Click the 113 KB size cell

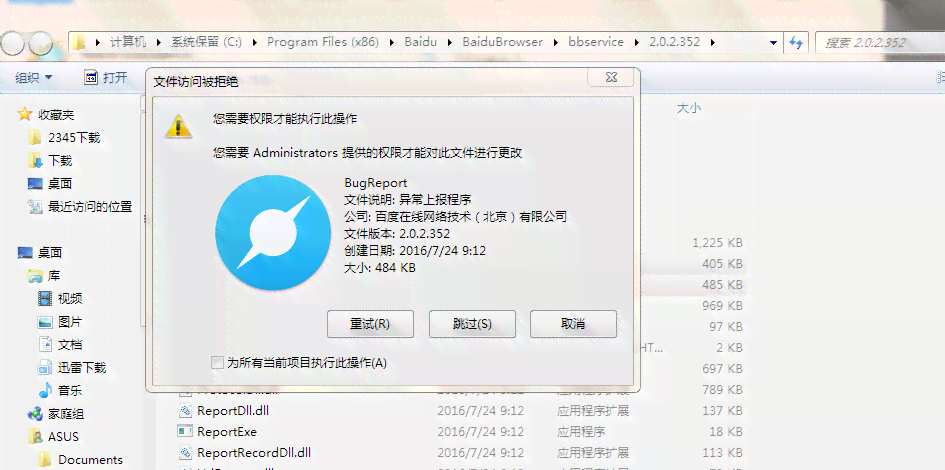[722, 453]
